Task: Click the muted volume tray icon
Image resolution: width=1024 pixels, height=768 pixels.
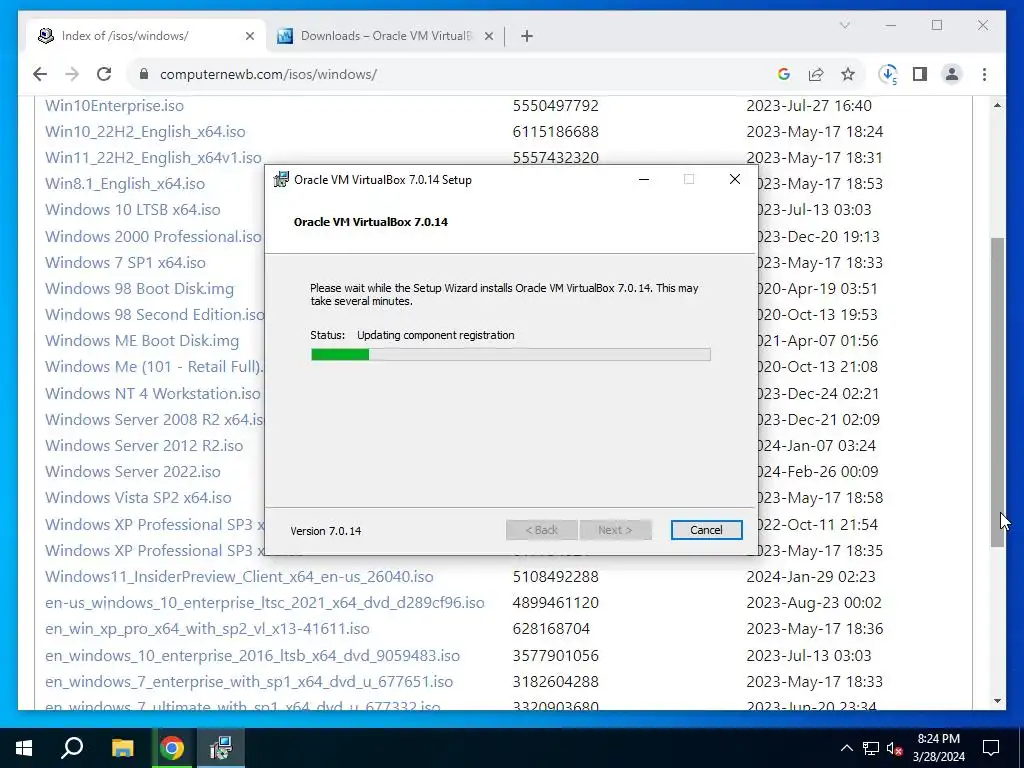Action: click(894, 748)
